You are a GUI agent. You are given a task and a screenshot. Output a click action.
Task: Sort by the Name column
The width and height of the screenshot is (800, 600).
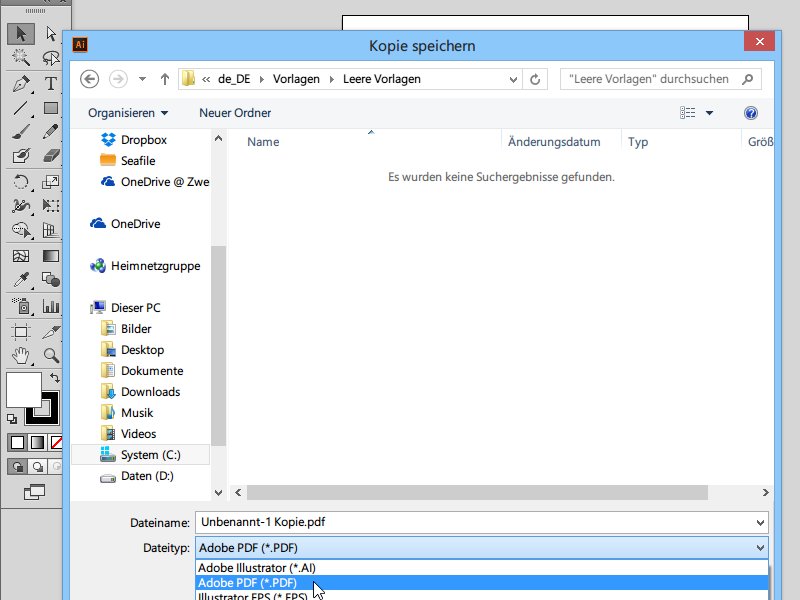[263, 142]
